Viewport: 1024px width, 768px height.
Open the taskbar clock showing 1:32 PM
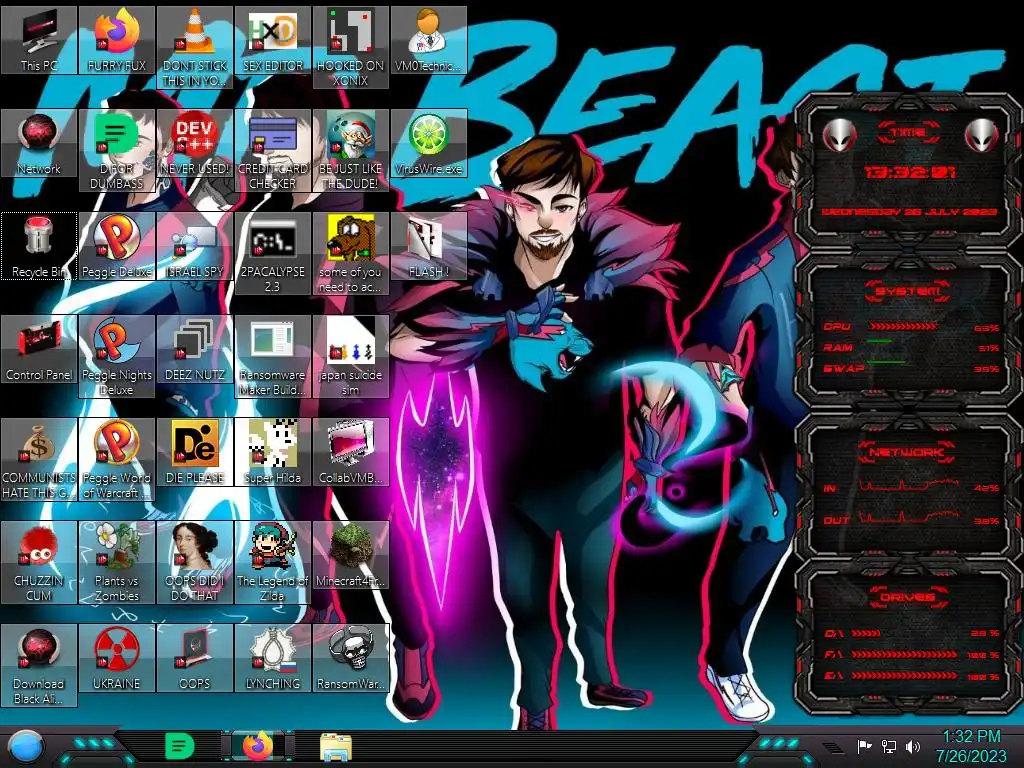[971, 746]
